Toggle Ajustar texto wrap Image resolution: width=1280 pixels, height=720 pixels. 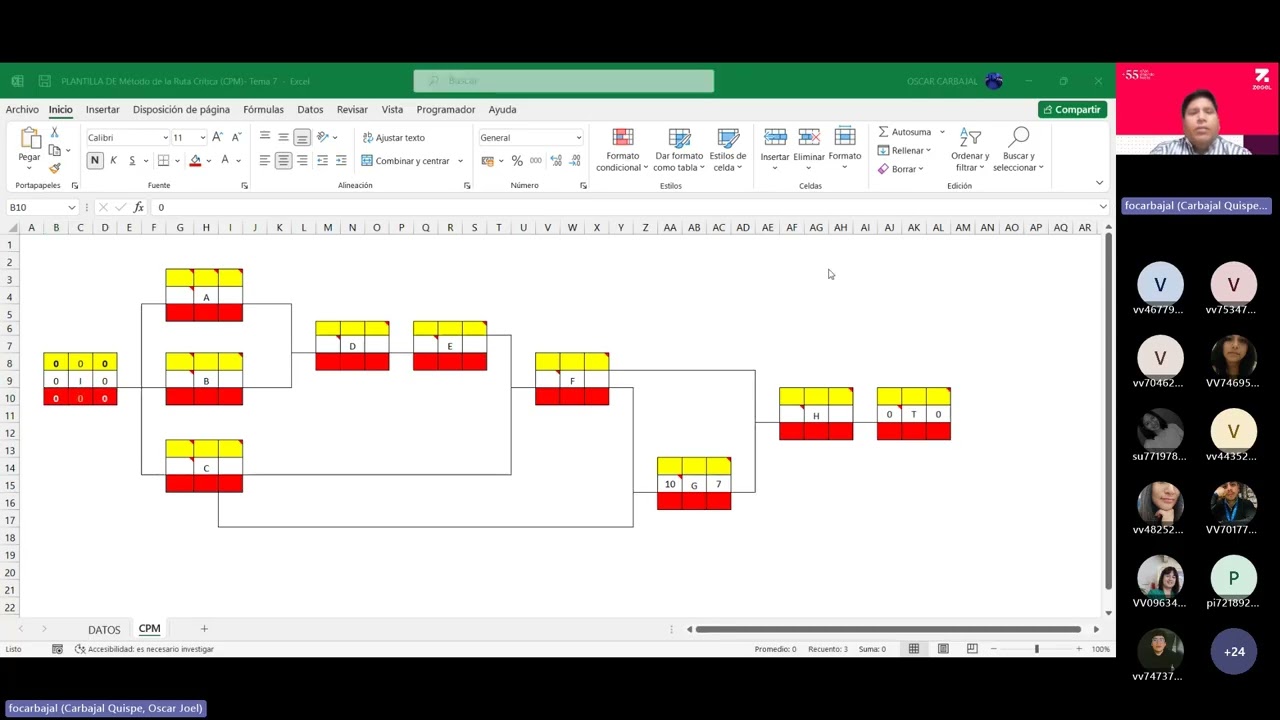pos(393,137)
